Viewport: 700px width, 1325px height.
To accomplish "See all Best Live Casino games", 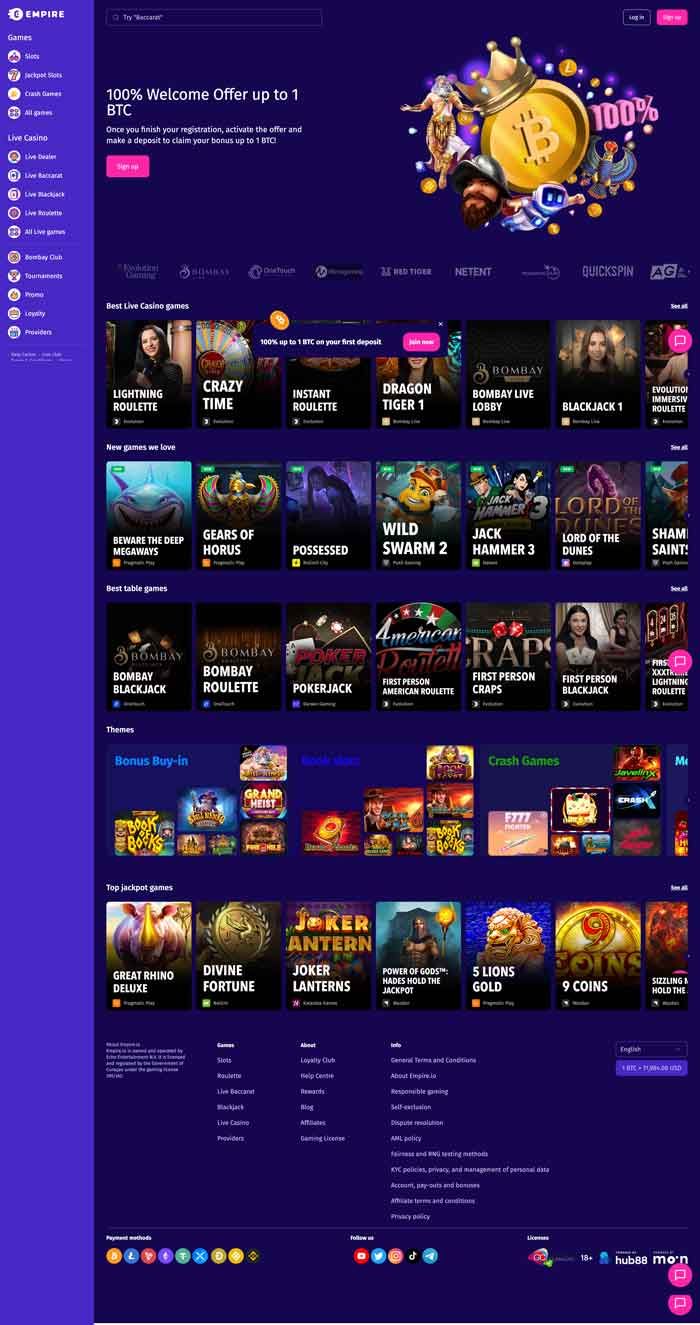I will [679, 306].
